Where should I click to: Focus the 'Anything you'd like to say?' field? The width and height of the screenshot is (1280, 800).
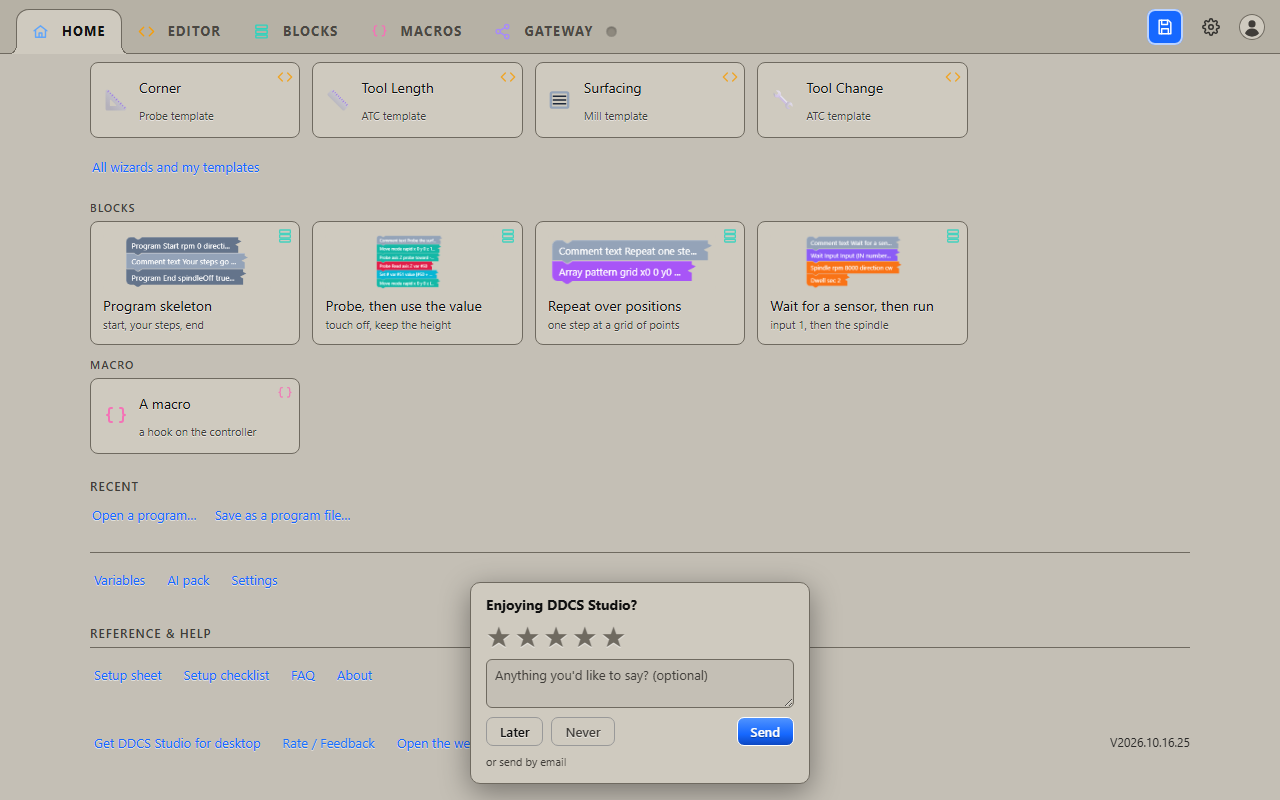click(640, 684)
